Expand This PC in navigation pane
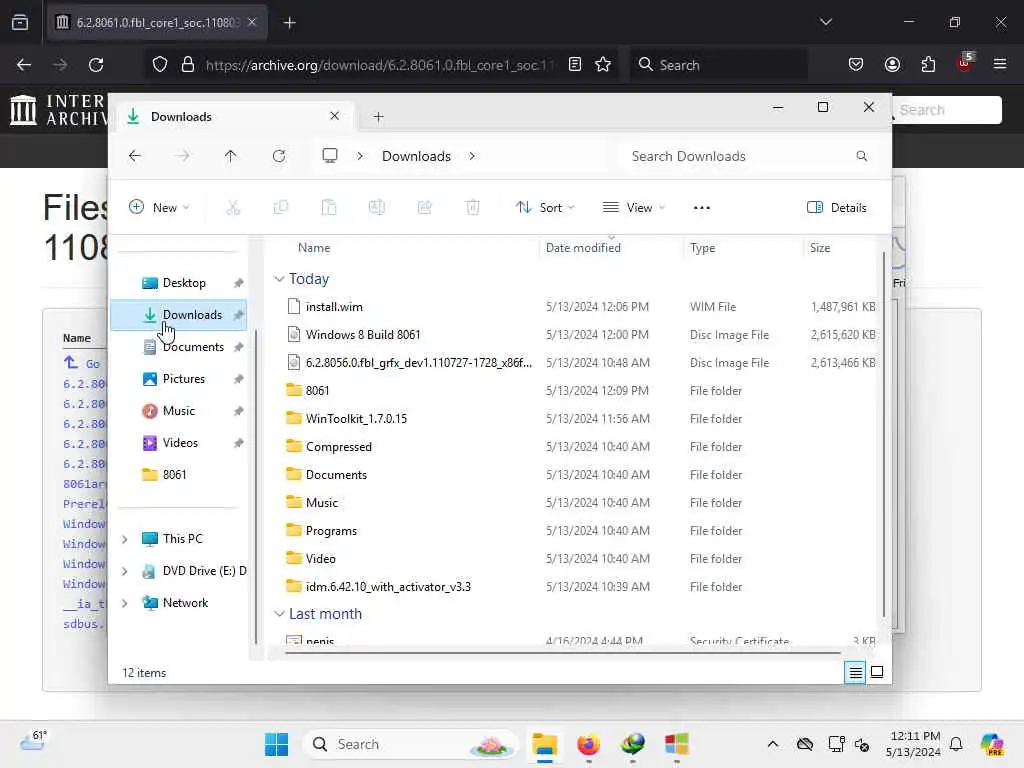Screen dimensions: 1024x768 pyautogui.click(x=125, y=539)
